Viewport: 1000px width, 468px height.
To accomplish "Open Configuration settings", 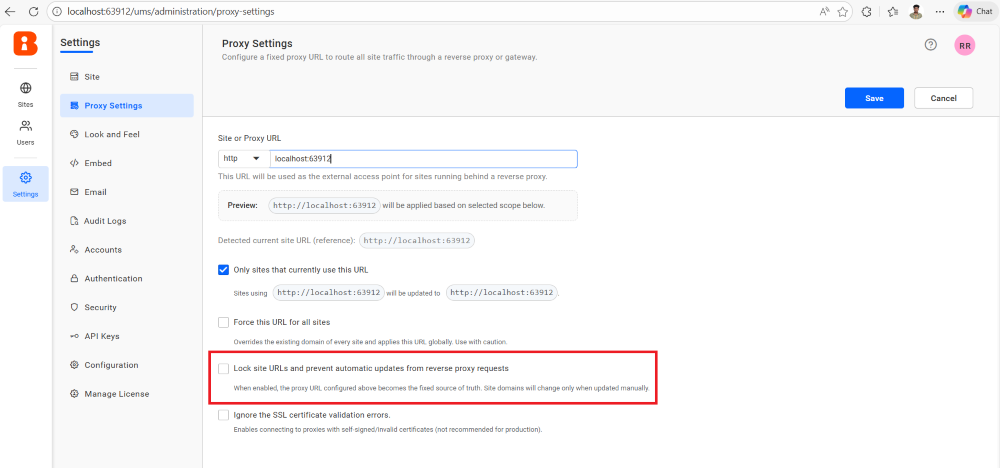I will pyautogui.click(x=126, y=365).
